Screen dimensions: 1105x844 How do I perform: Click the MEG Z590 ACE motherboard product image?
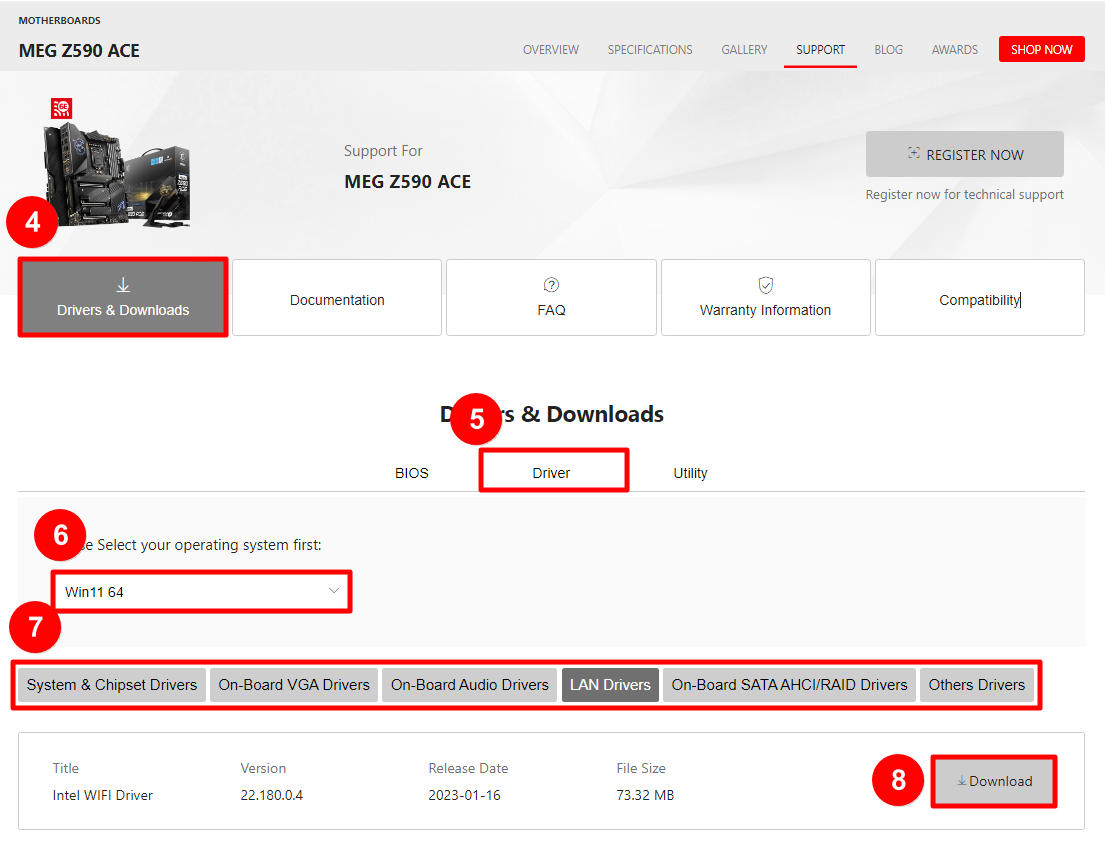pos(115,165)
